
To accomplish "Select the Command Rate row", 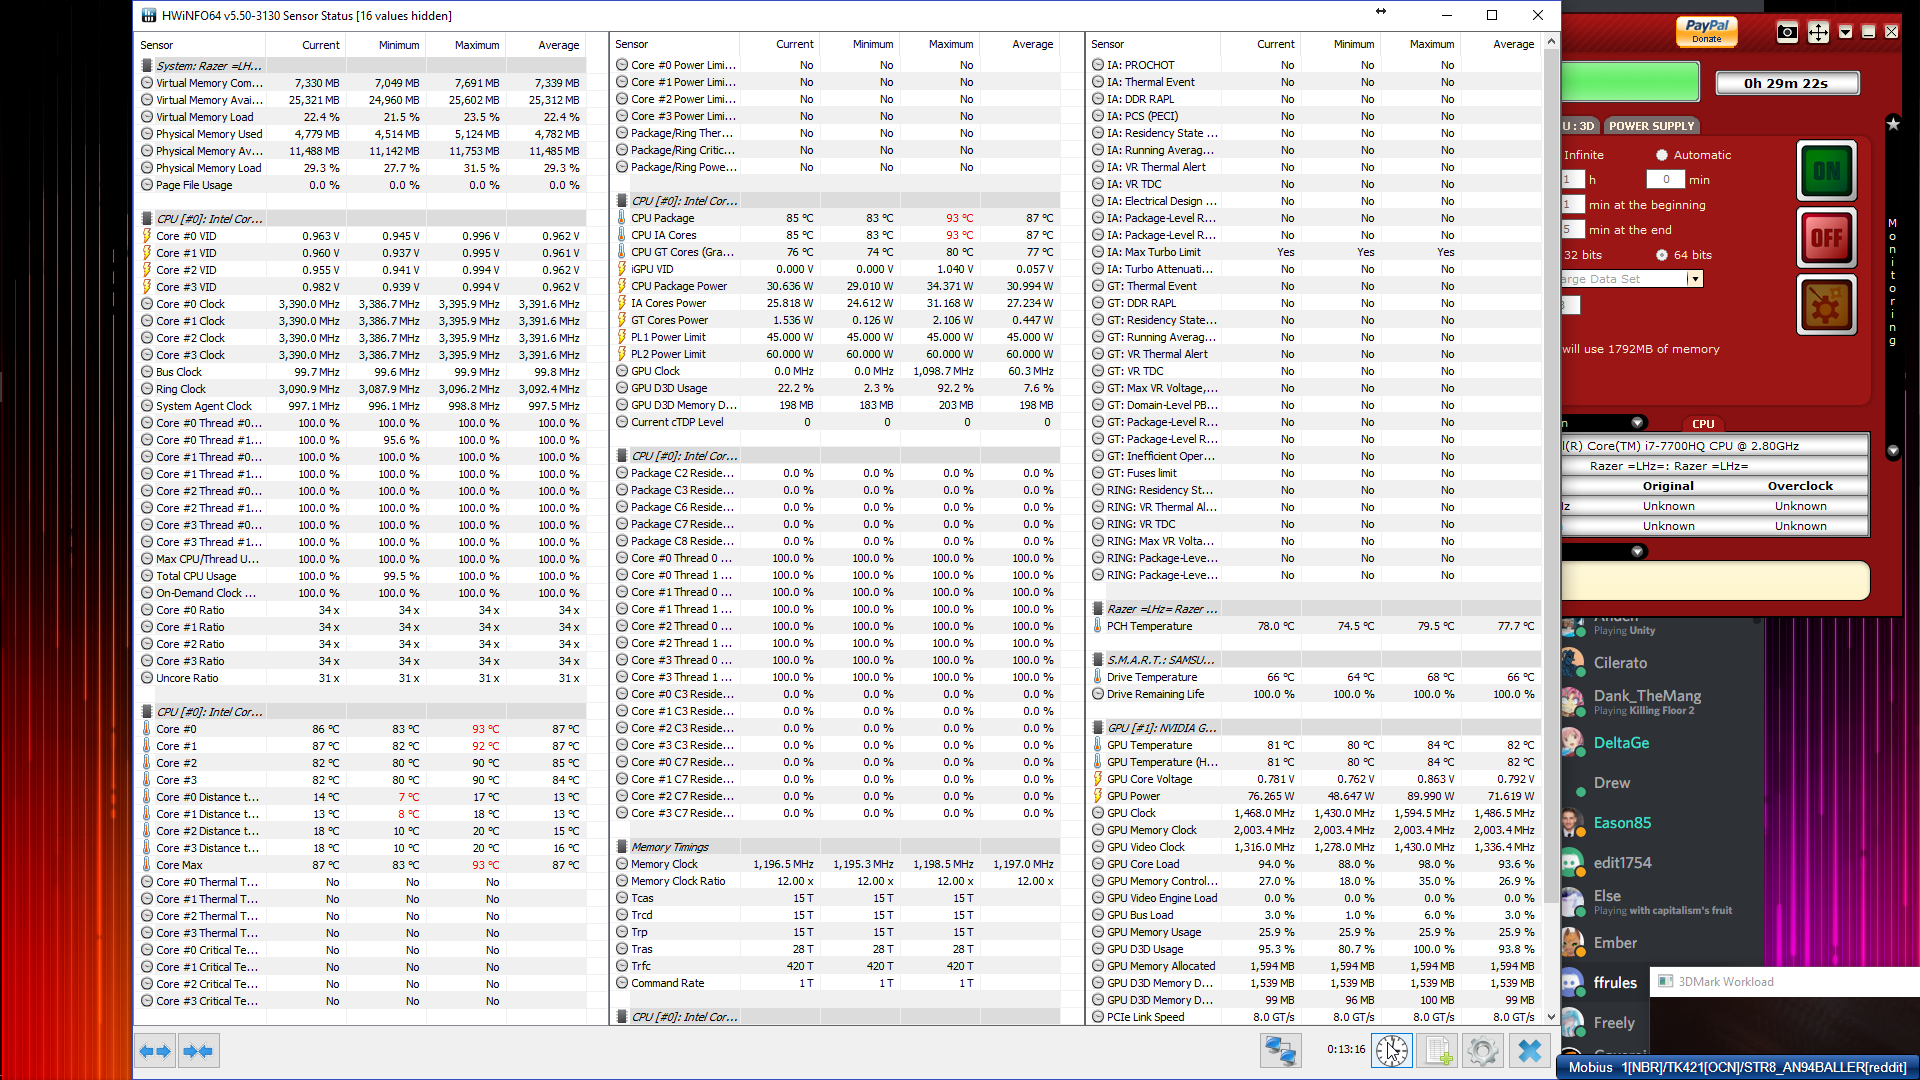I will tap(838, 983).
